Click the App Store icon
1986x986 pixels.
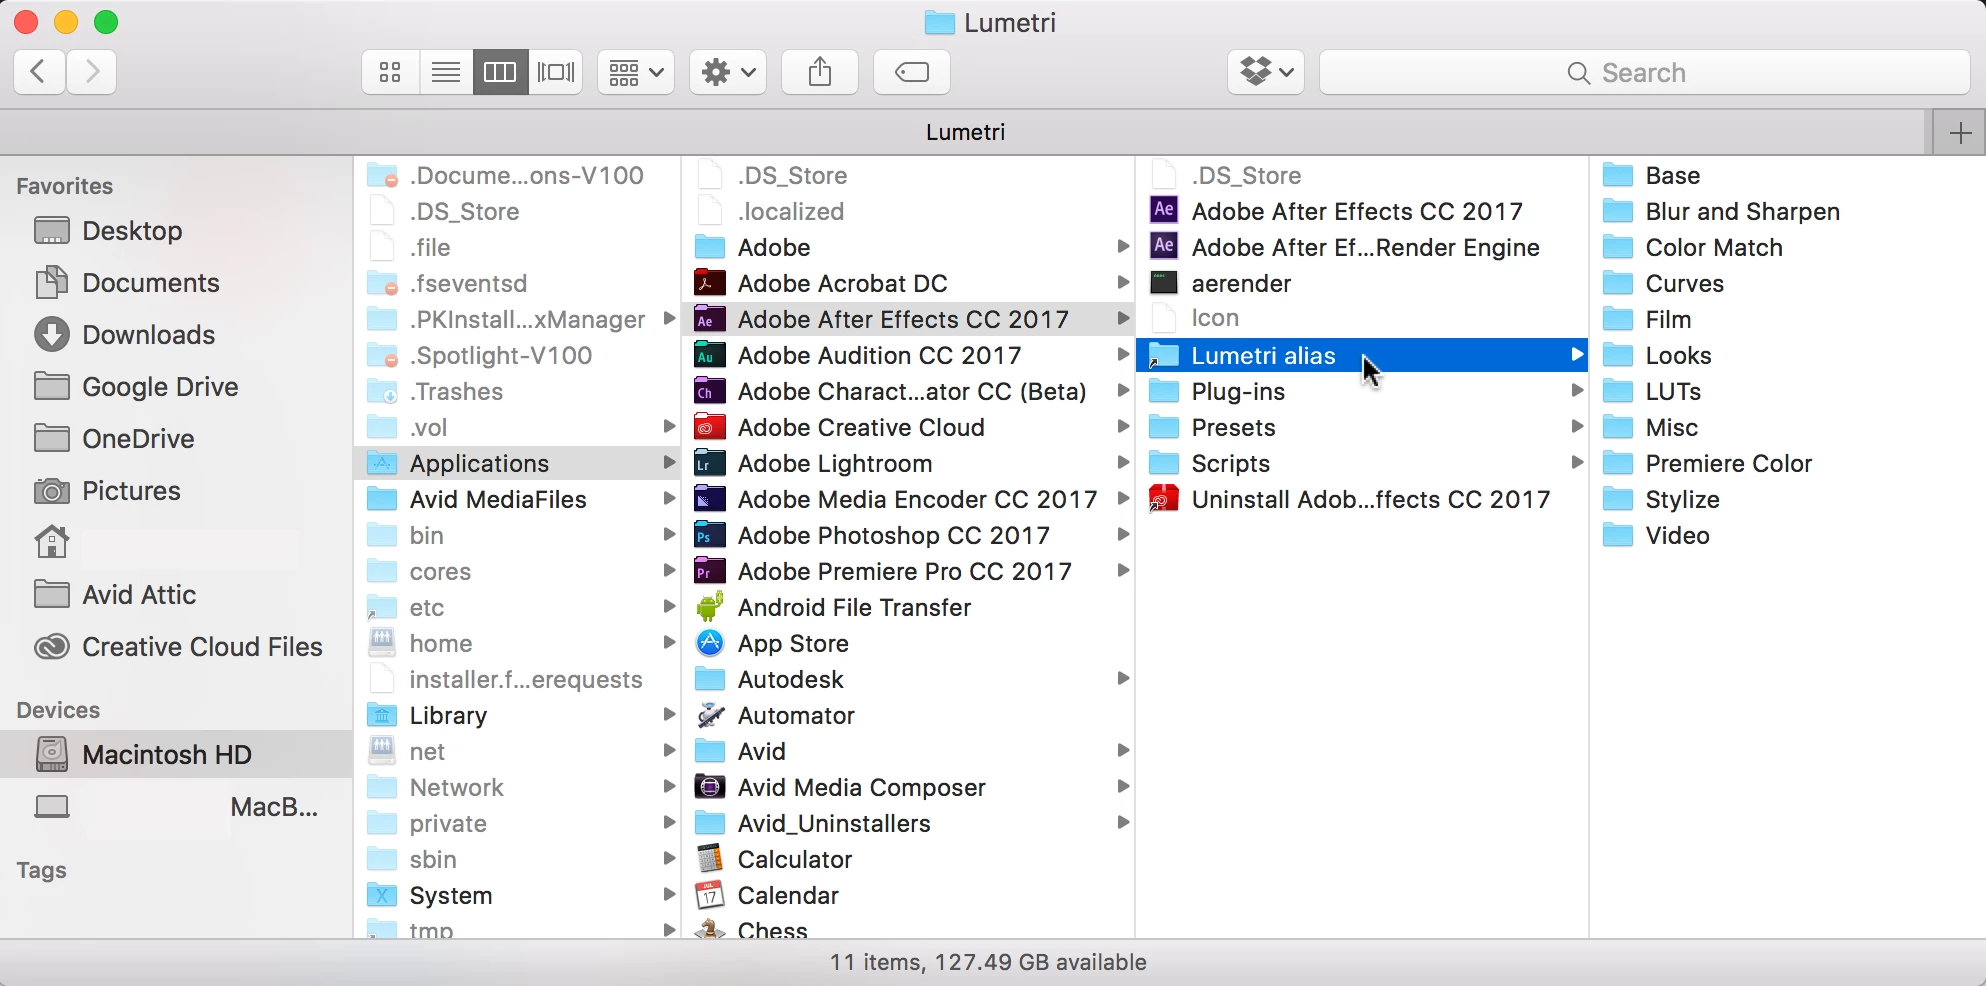(710, 643)
